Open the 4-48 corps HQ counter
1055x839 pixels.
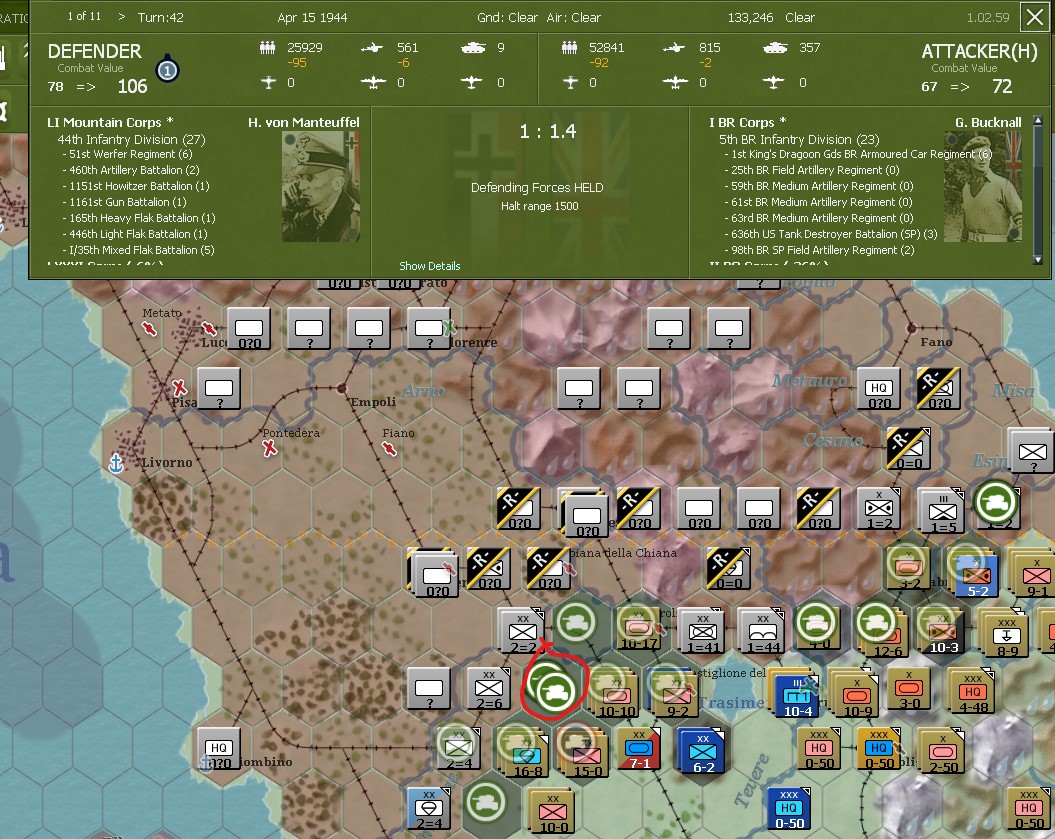pos(972,692)
